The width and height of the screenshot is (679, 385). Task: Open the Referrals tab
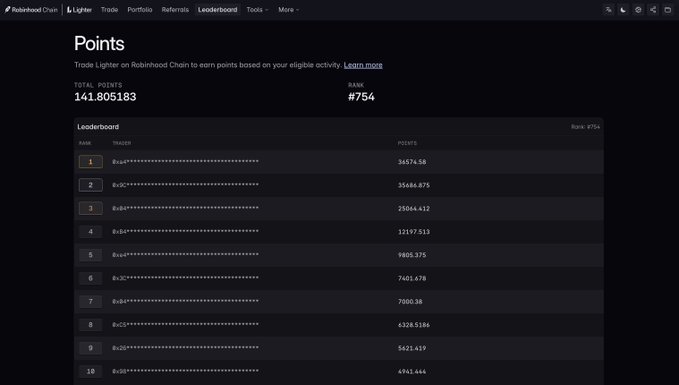click(175, 10)
